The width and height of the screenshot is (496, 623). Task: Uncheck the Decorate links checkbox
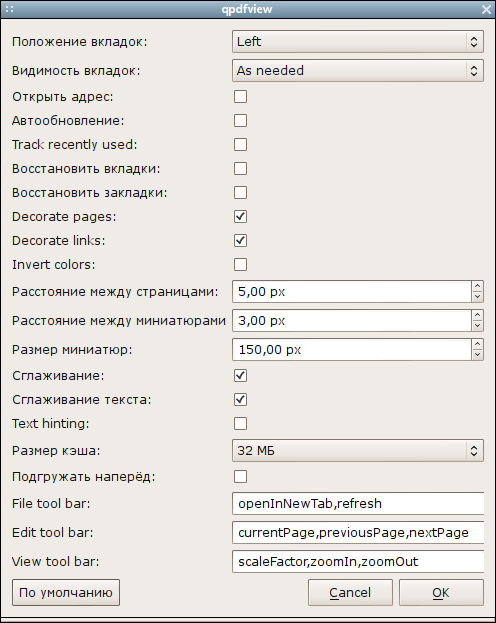(240, 240)
